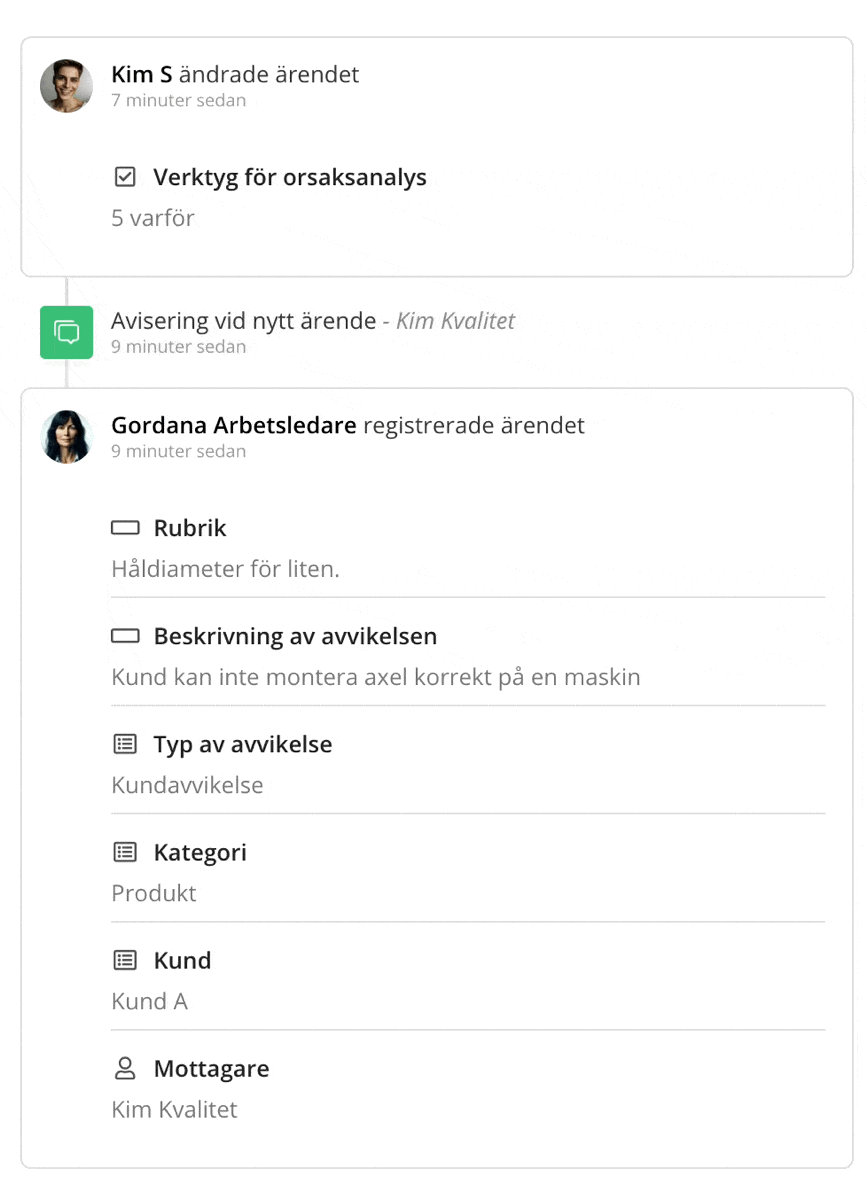Image resolution: width=867 pixels, height=1200 pixels.
Task: Open the Kategori selection showing Produkt
Action: [x=153, y=893]
